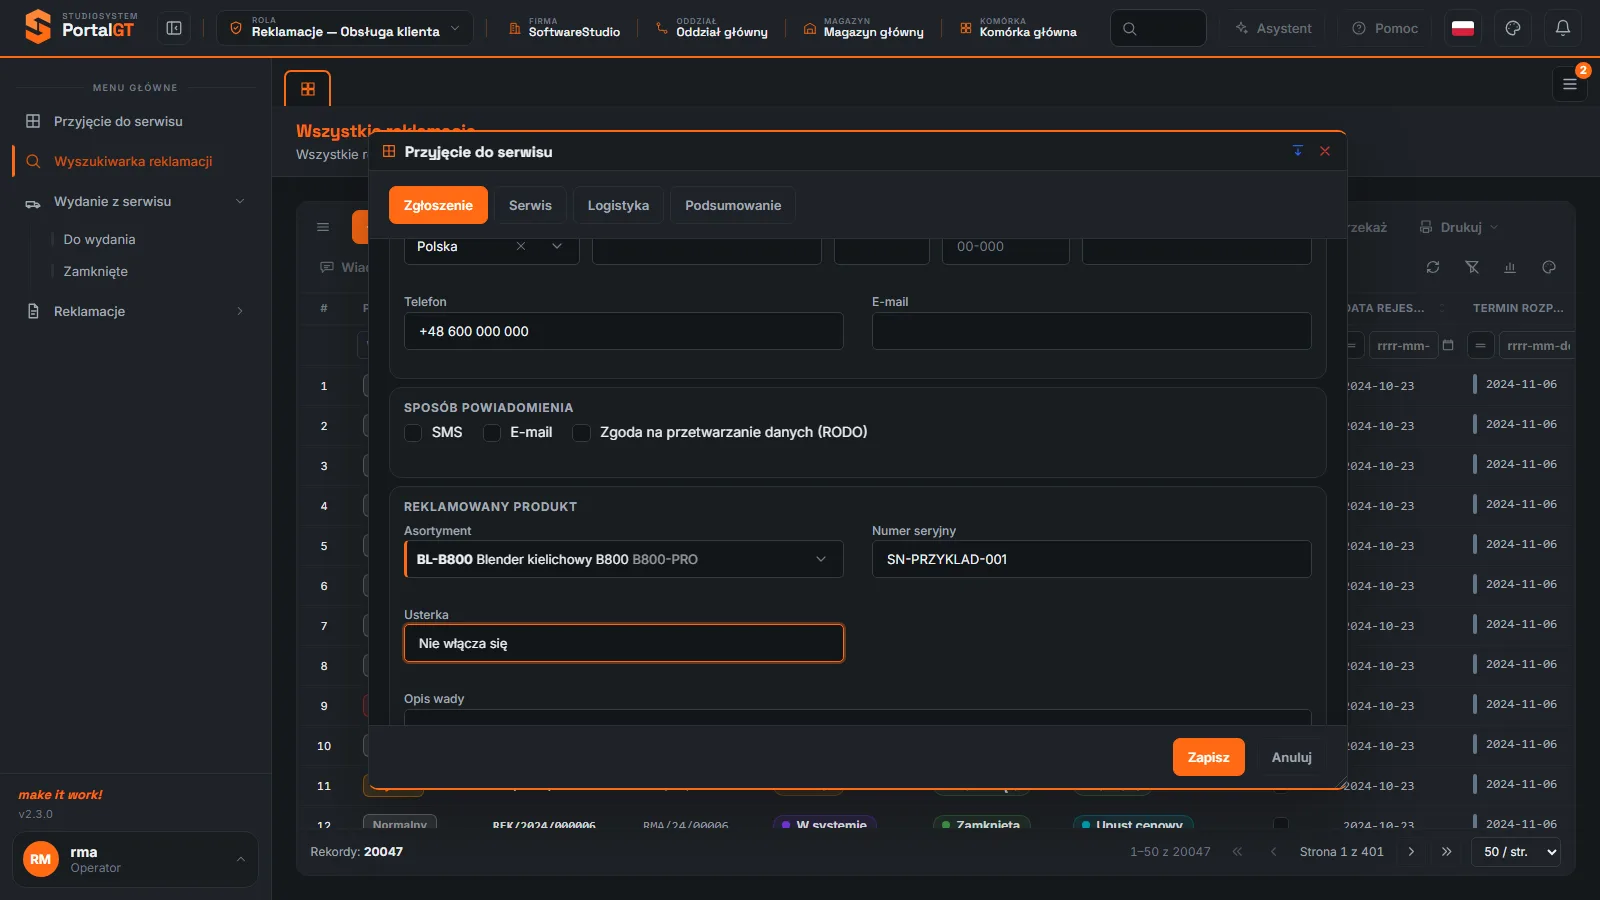Open the theme palette icon in header
The height and width of the screenshot is (900, 1600).
click(x=1513, y=28)
